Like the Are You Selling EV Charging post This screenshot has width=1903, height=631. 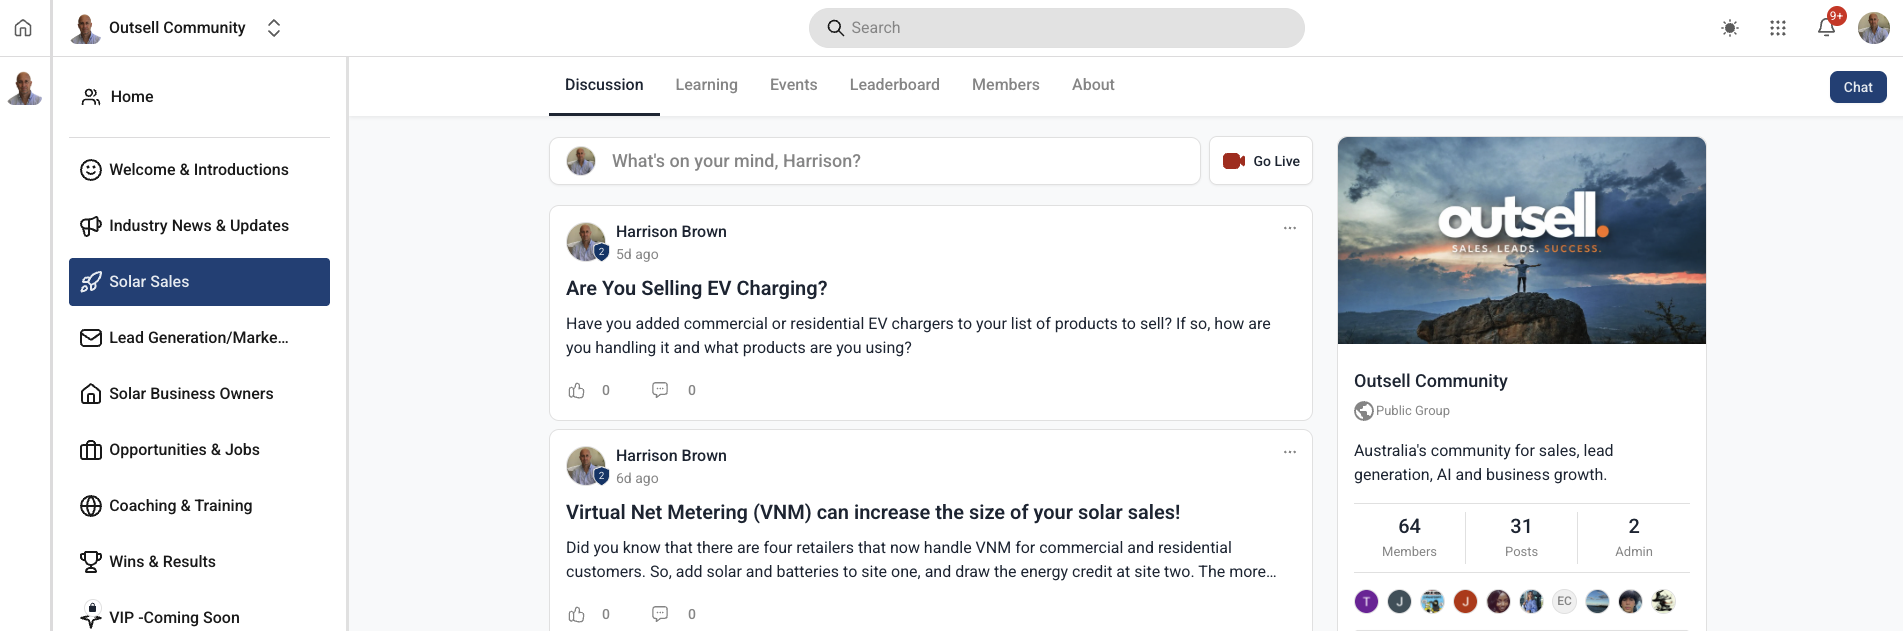pos(577,390)
